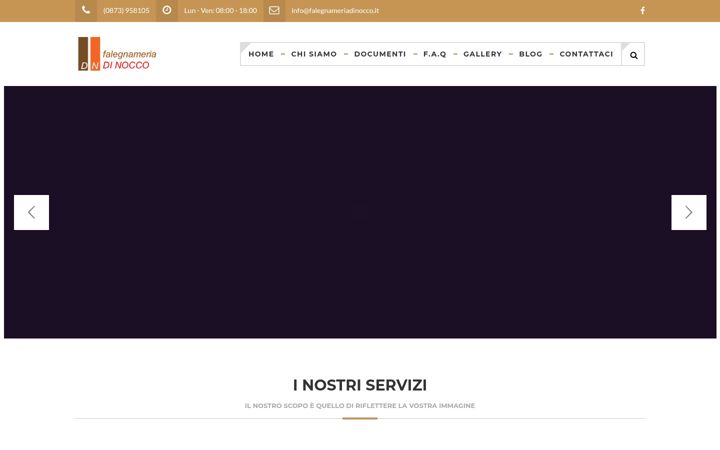720x450 pixels.
Task: Advance to the next slide arrow
Action: tap(689, 212)
